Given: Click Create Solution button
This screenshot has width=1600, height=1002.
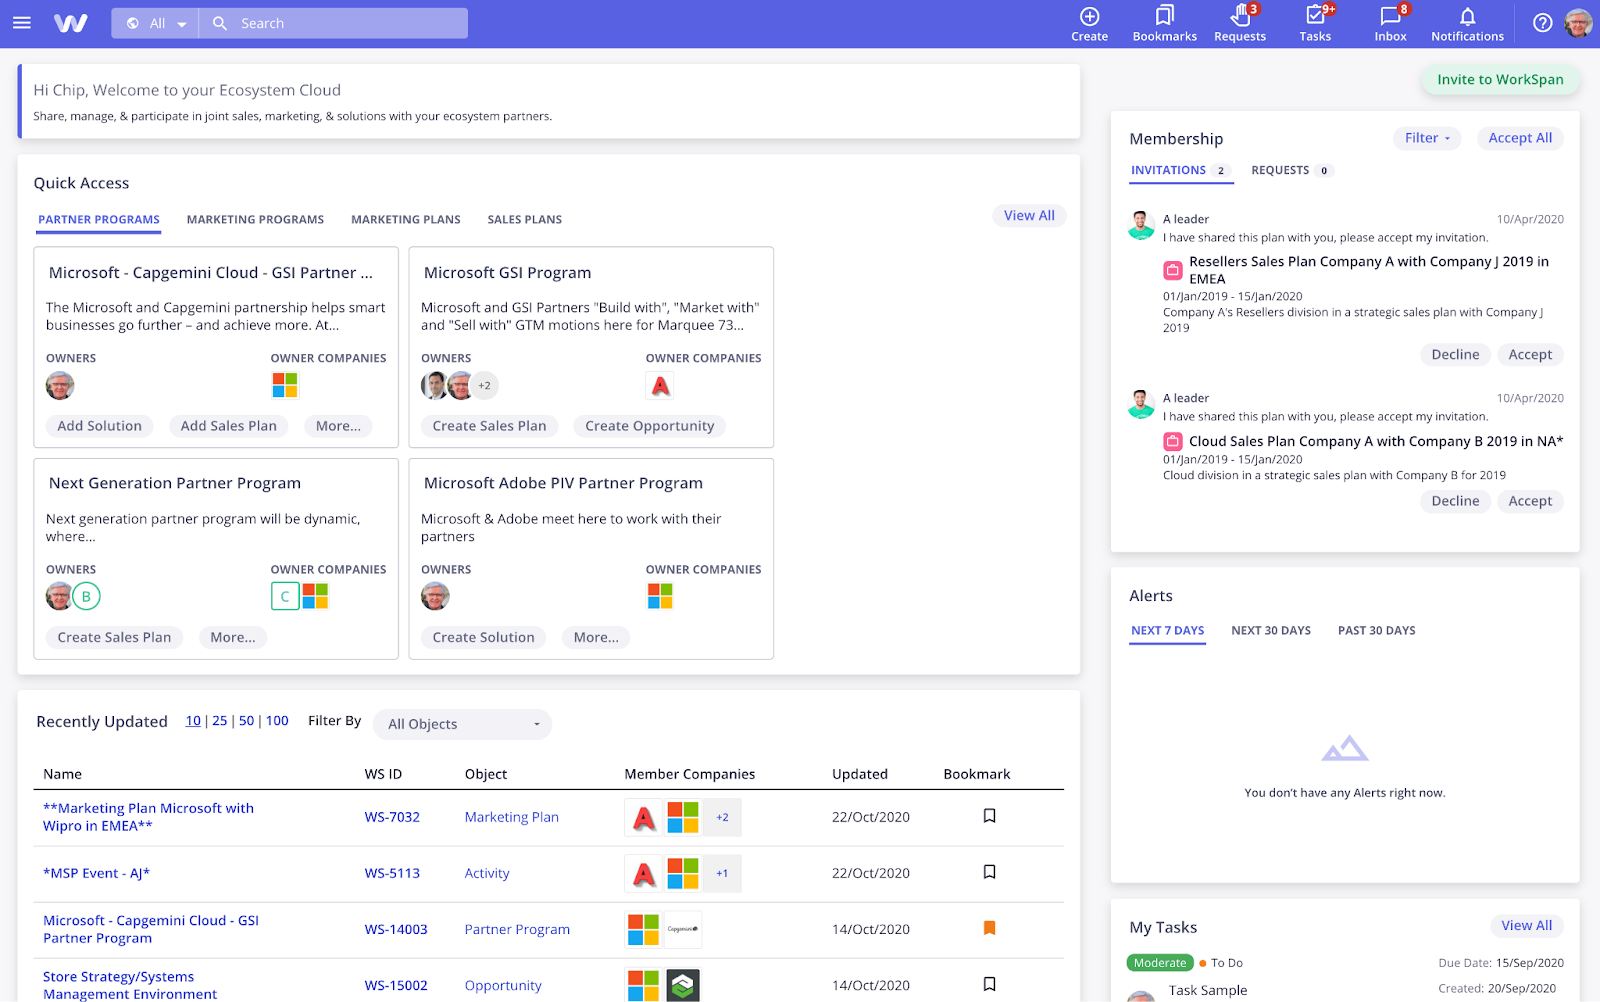Looking at the screenshot, I should tap(483, 637).
